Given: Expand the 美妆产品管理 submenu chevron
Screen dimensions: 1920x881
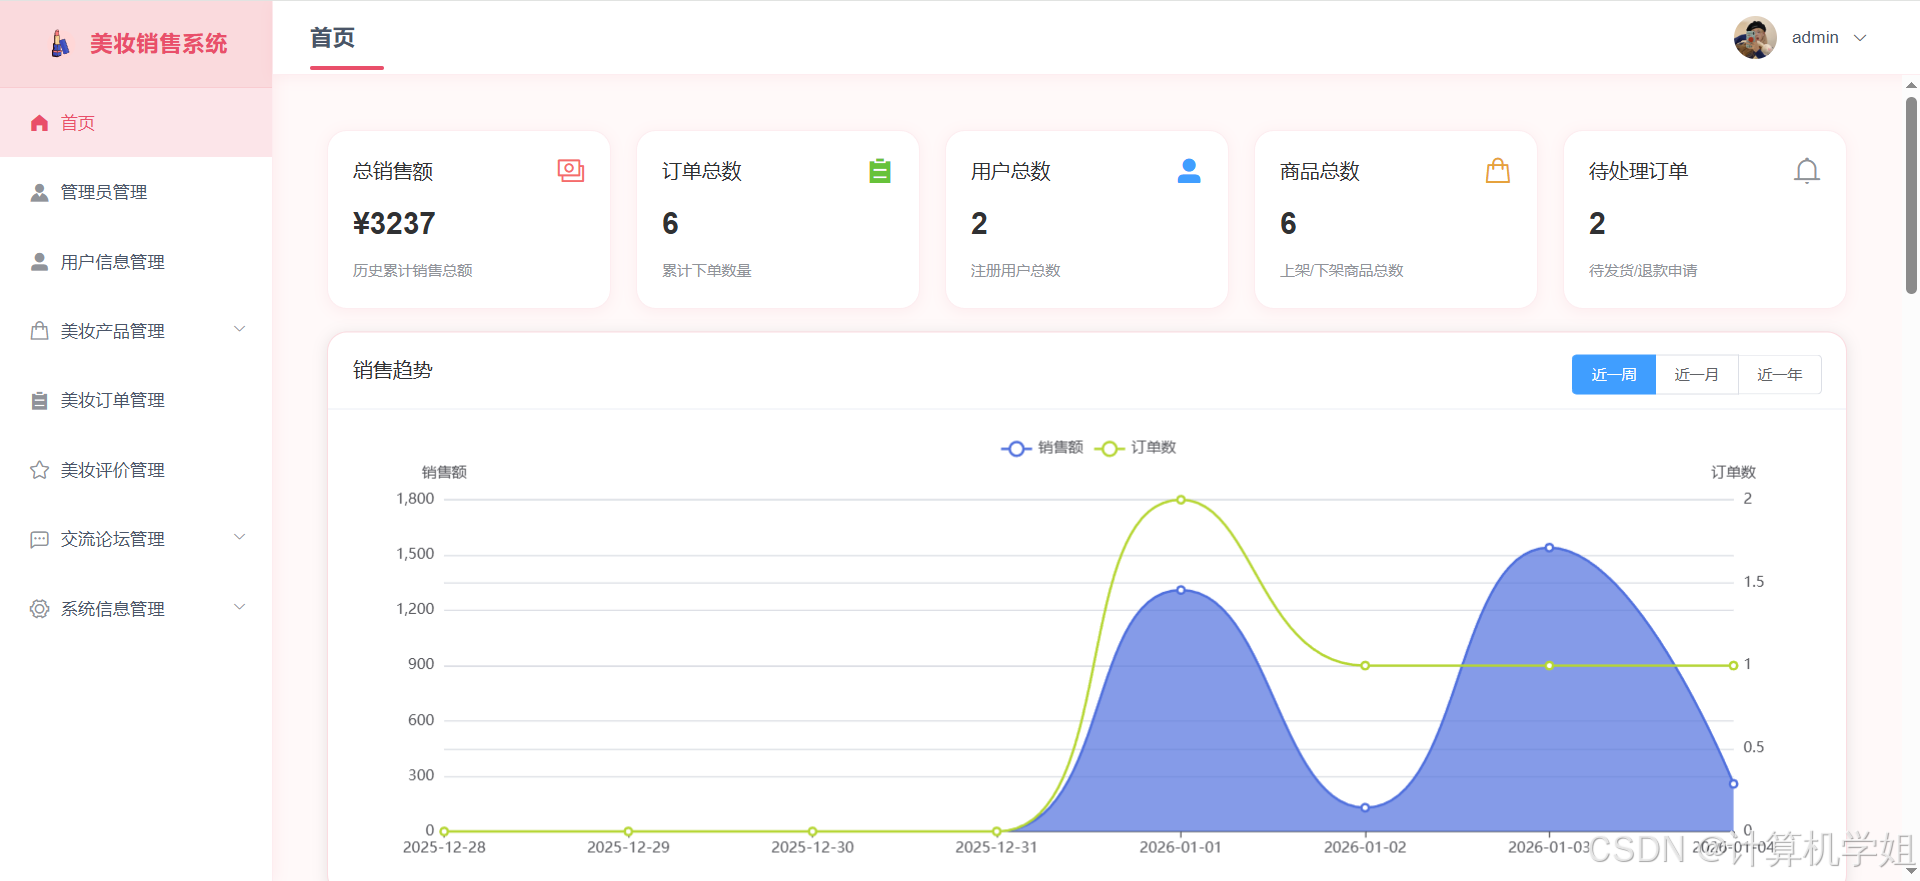Looking at the screenshot, I should pos(240,329).
